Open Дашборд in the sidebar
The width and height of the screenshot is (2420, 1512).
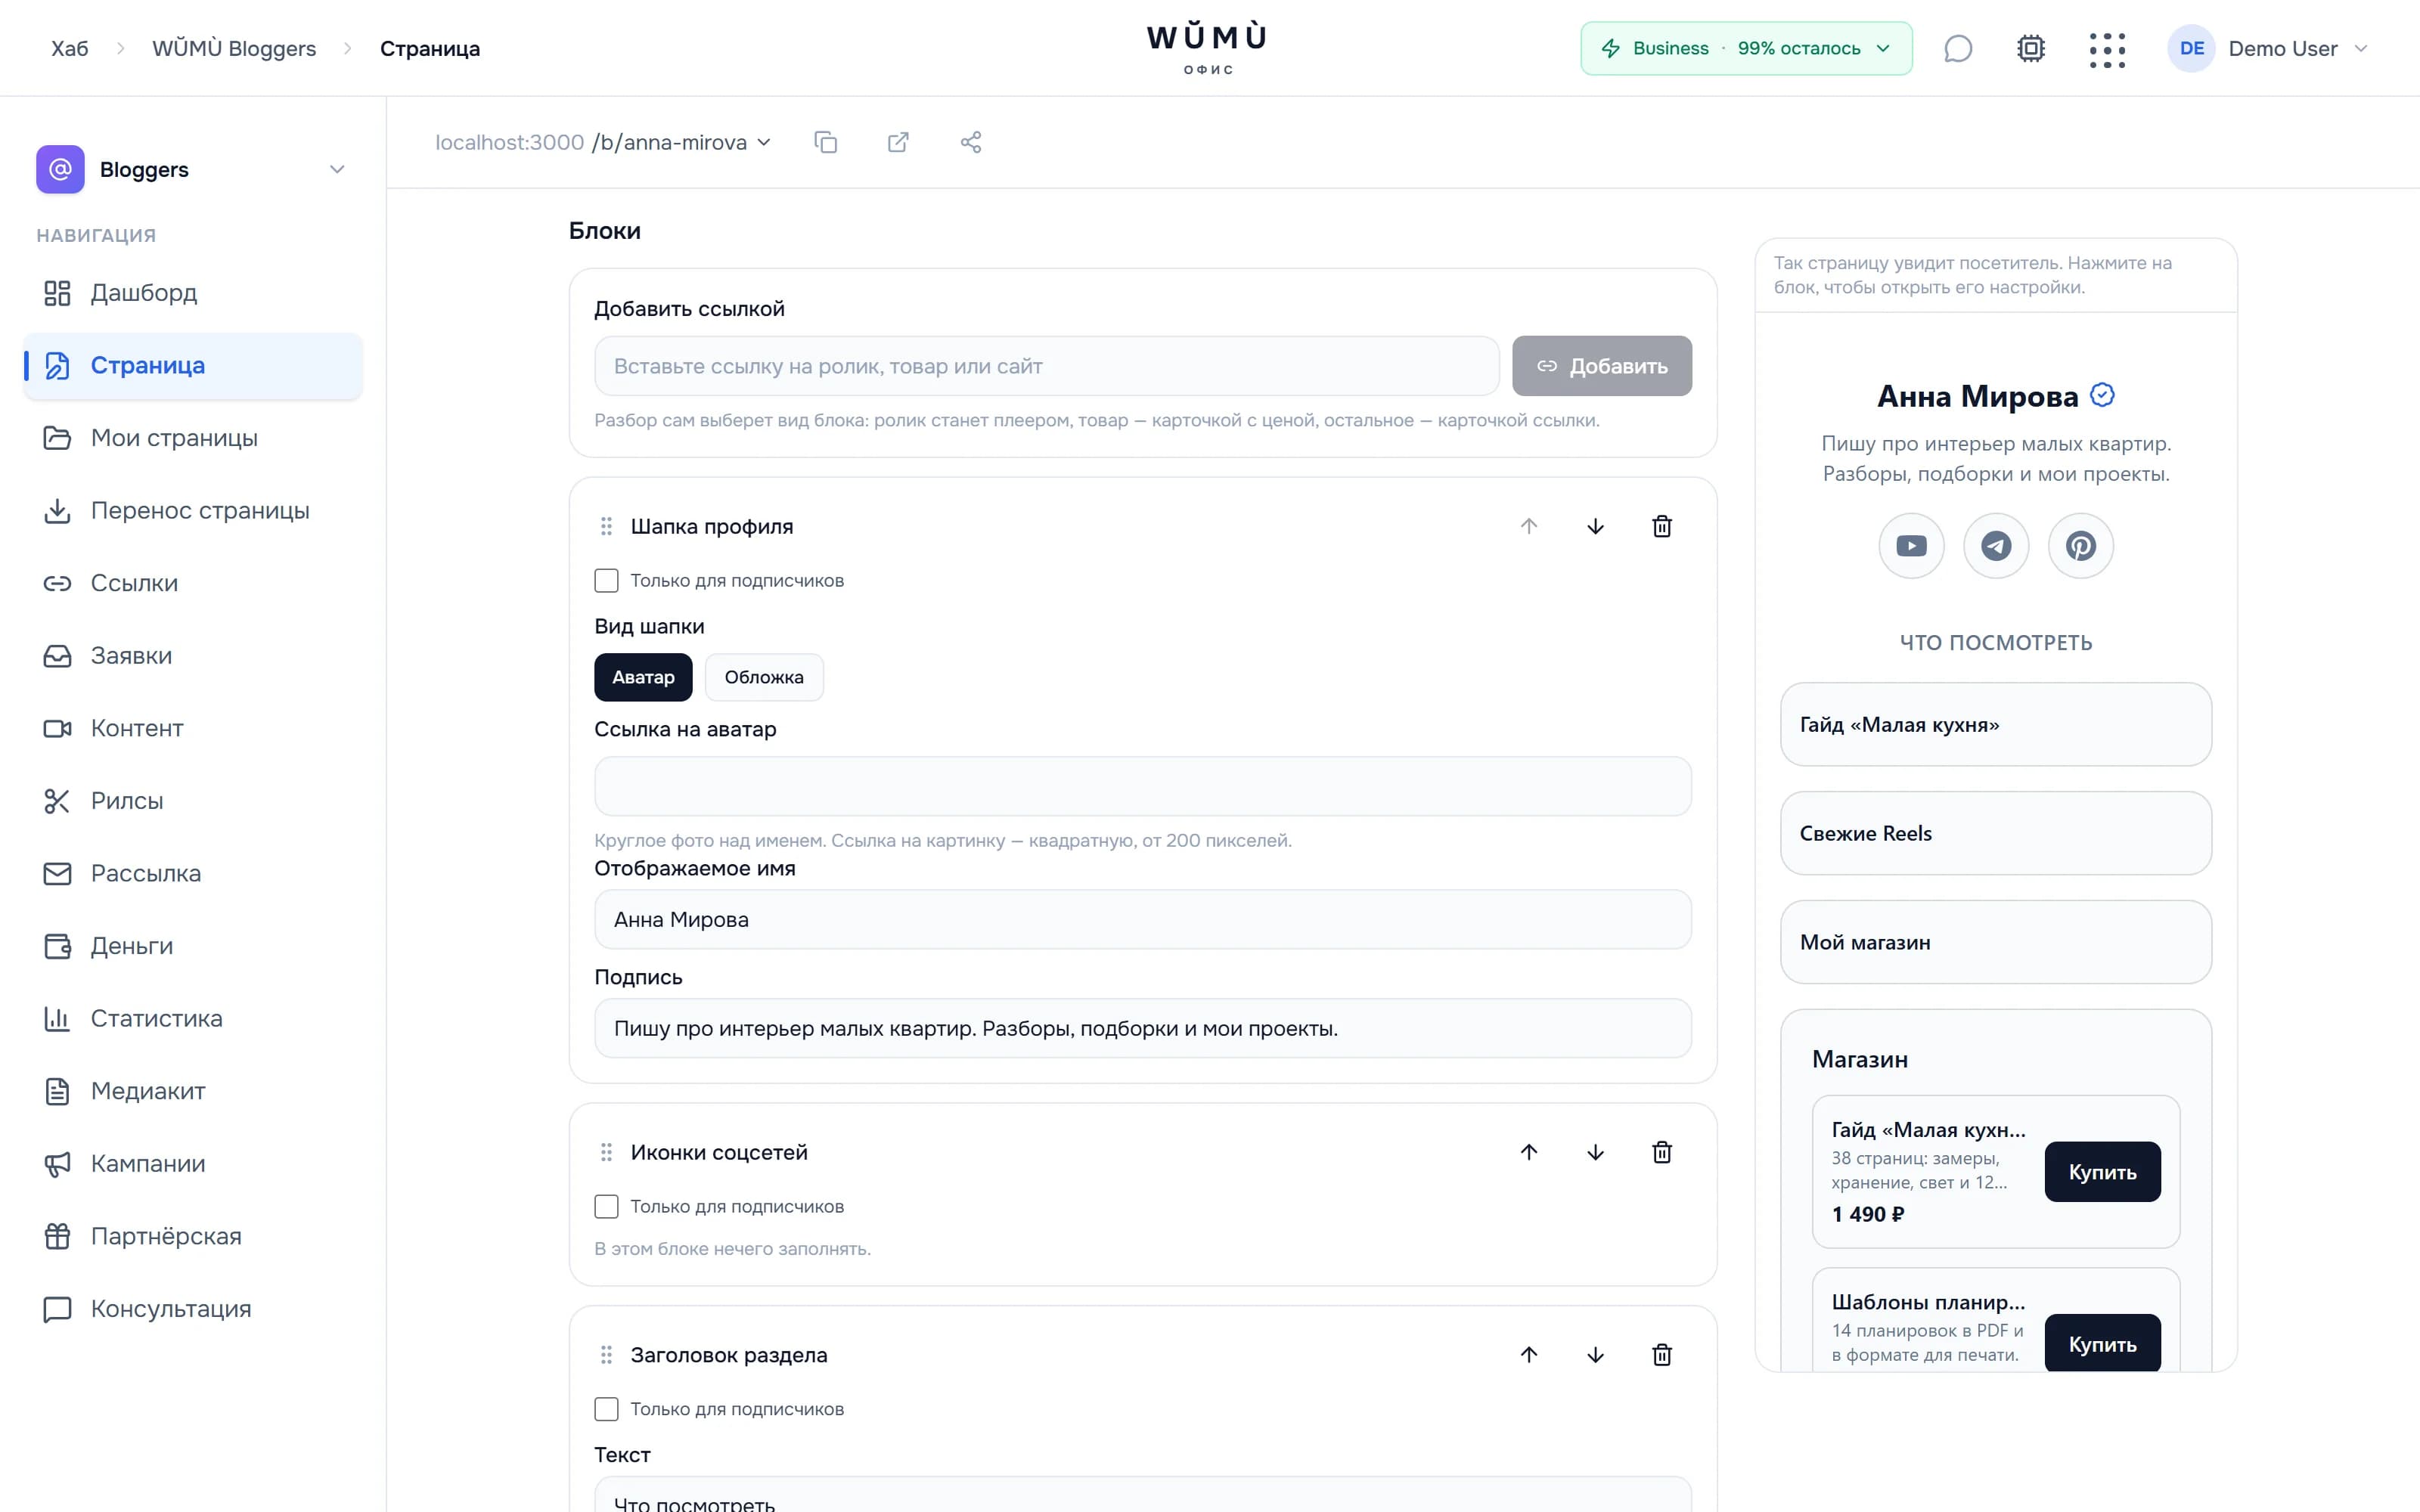[x=193, y=293]
